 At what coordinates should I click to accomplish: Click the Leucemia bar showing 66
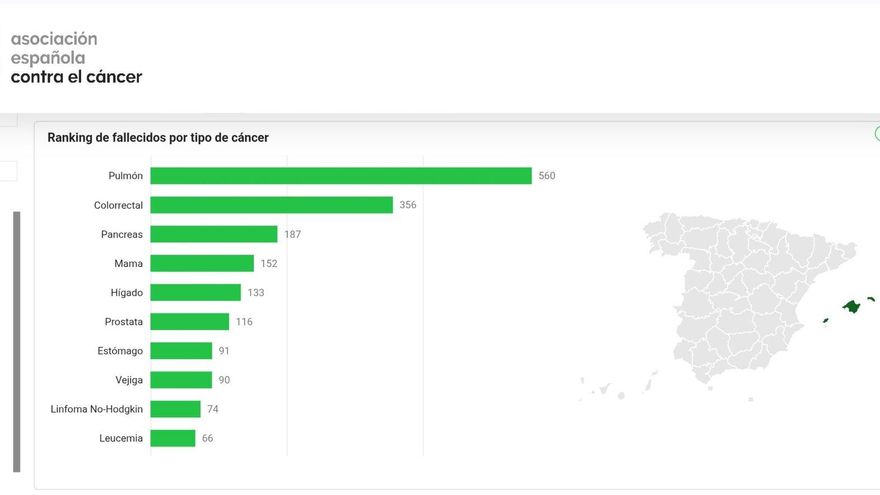(173, 438)
